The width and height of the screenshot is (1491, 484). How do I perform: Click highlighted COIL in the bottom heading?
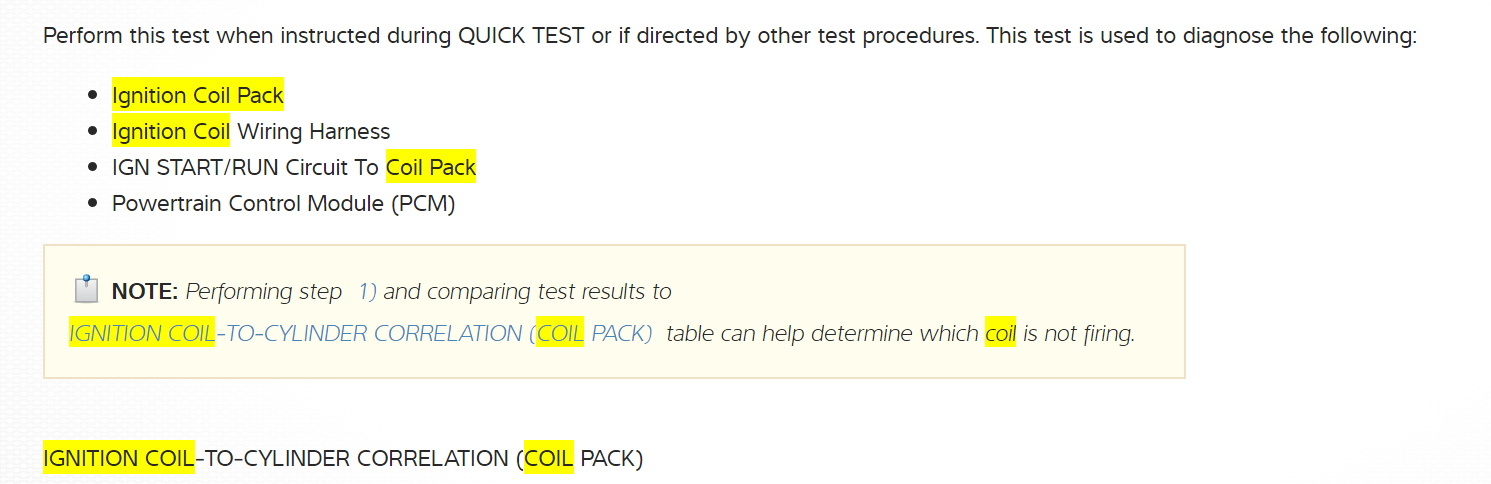(548, 459)
